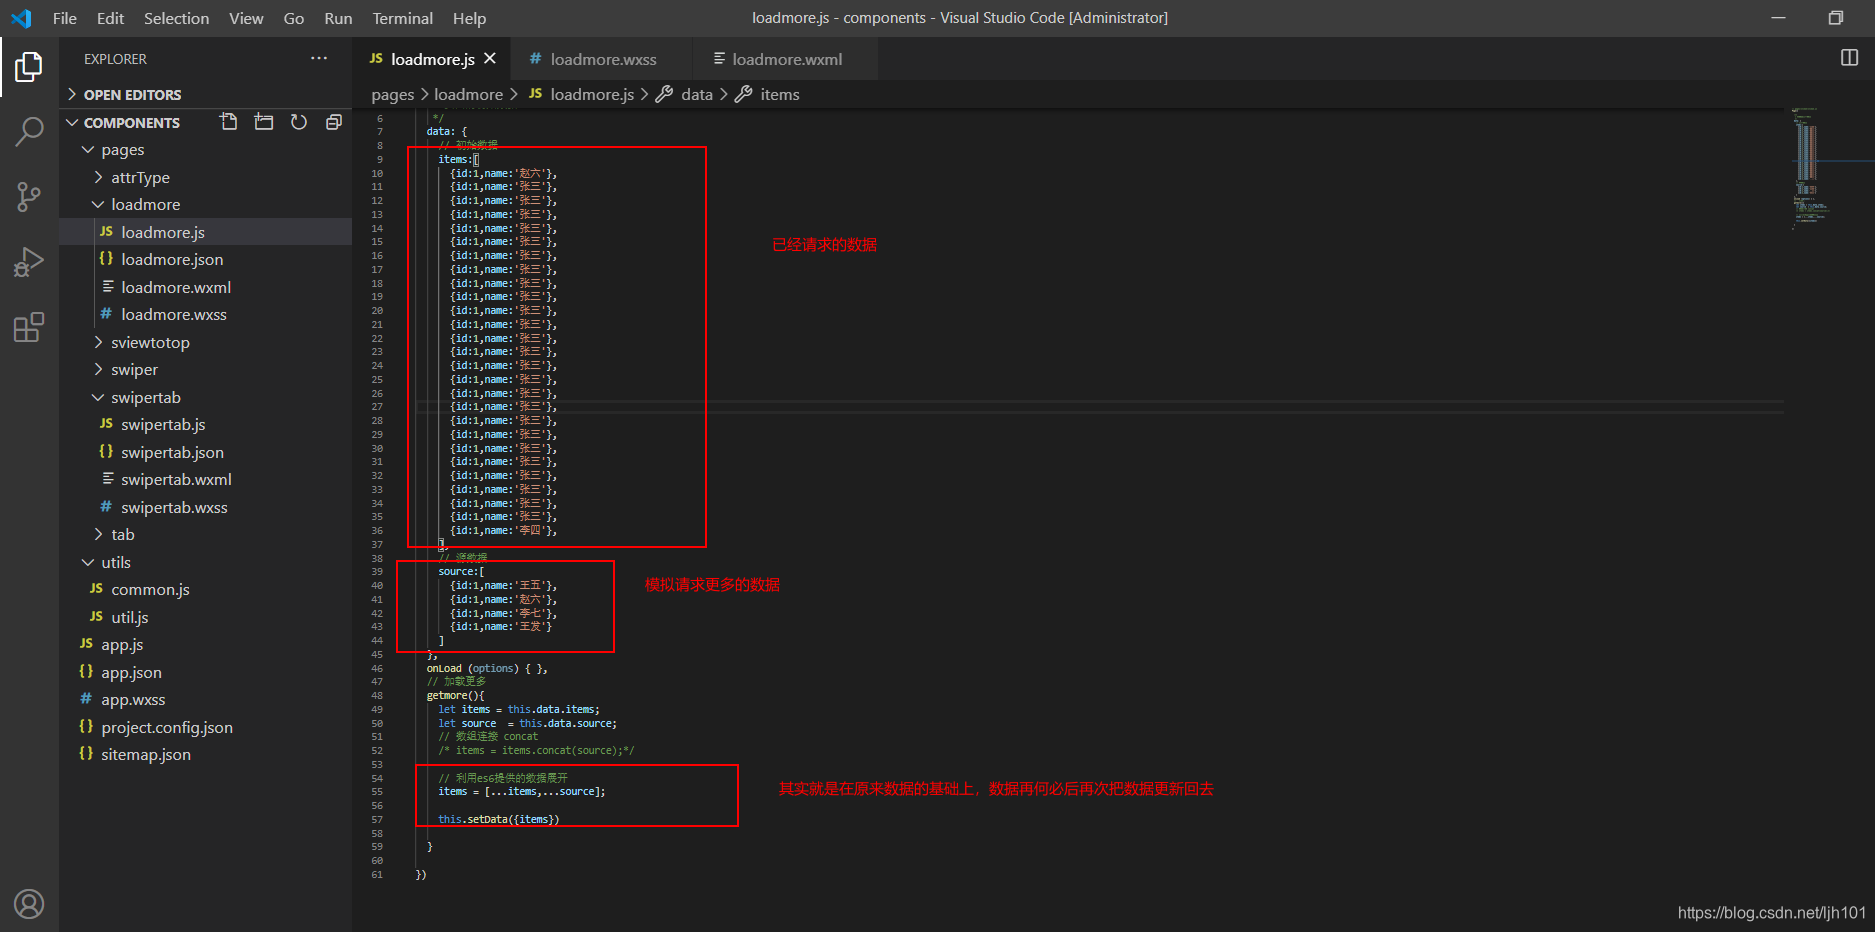Viewport: 1875px width, 932px height.
Task: Close the loadmore.js editor tab
Action: (x=490, y=59)
